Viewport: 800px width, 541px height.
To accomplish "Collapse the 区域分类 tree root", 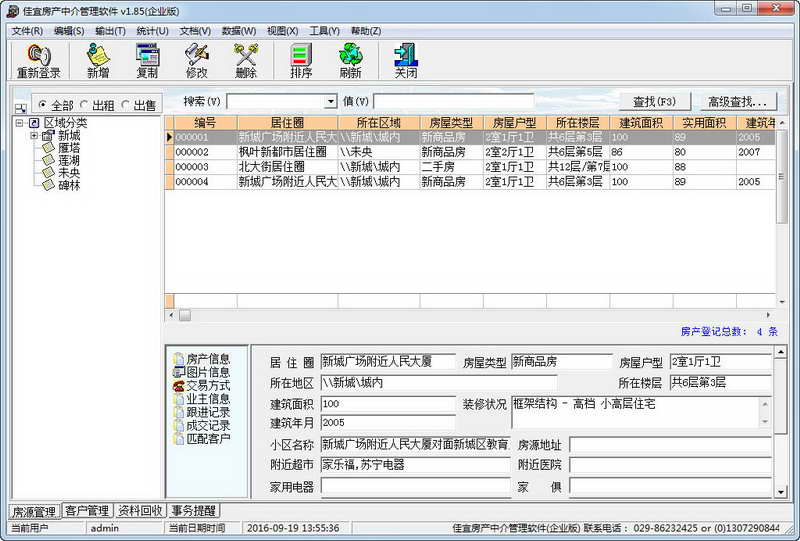I will coord(20,123).
